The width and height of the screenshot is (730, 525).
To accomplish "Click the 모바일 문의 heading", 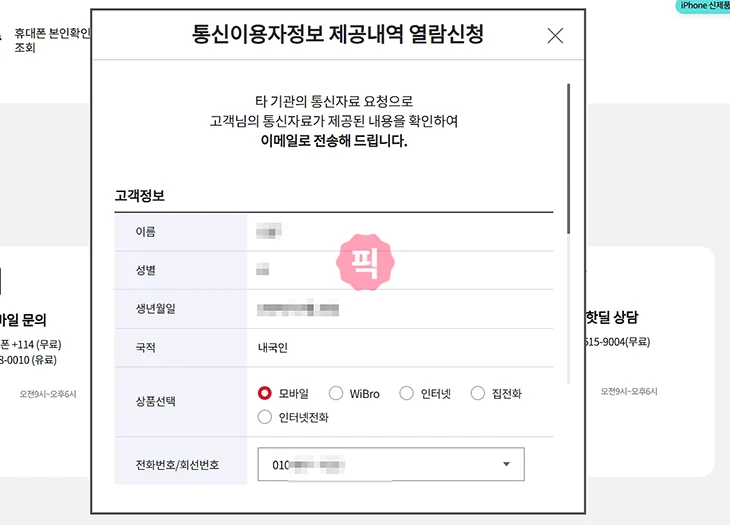I will (x=22, y=320).
